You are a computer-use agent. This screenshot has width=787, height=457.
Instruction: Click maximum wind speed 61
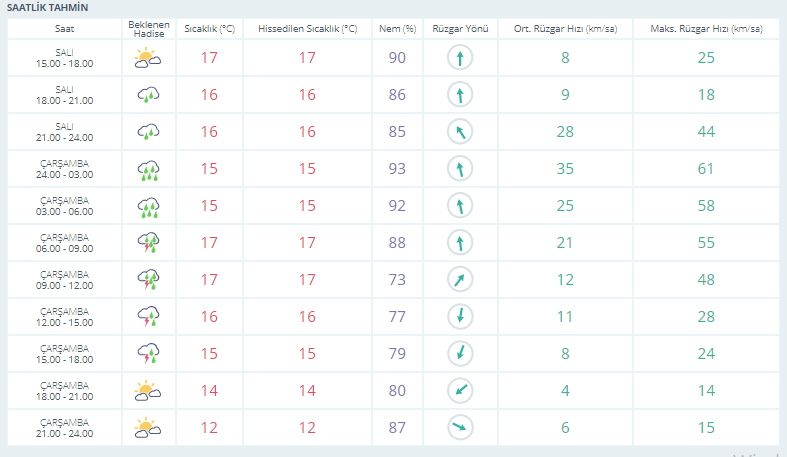(706, 169)
